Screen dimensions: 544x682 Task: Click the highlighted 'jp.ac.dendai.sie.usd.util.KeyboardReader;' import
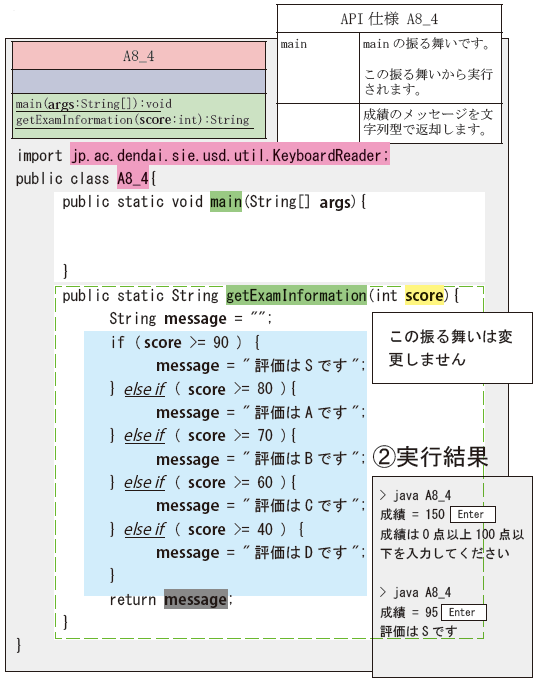tap(230, 155)
